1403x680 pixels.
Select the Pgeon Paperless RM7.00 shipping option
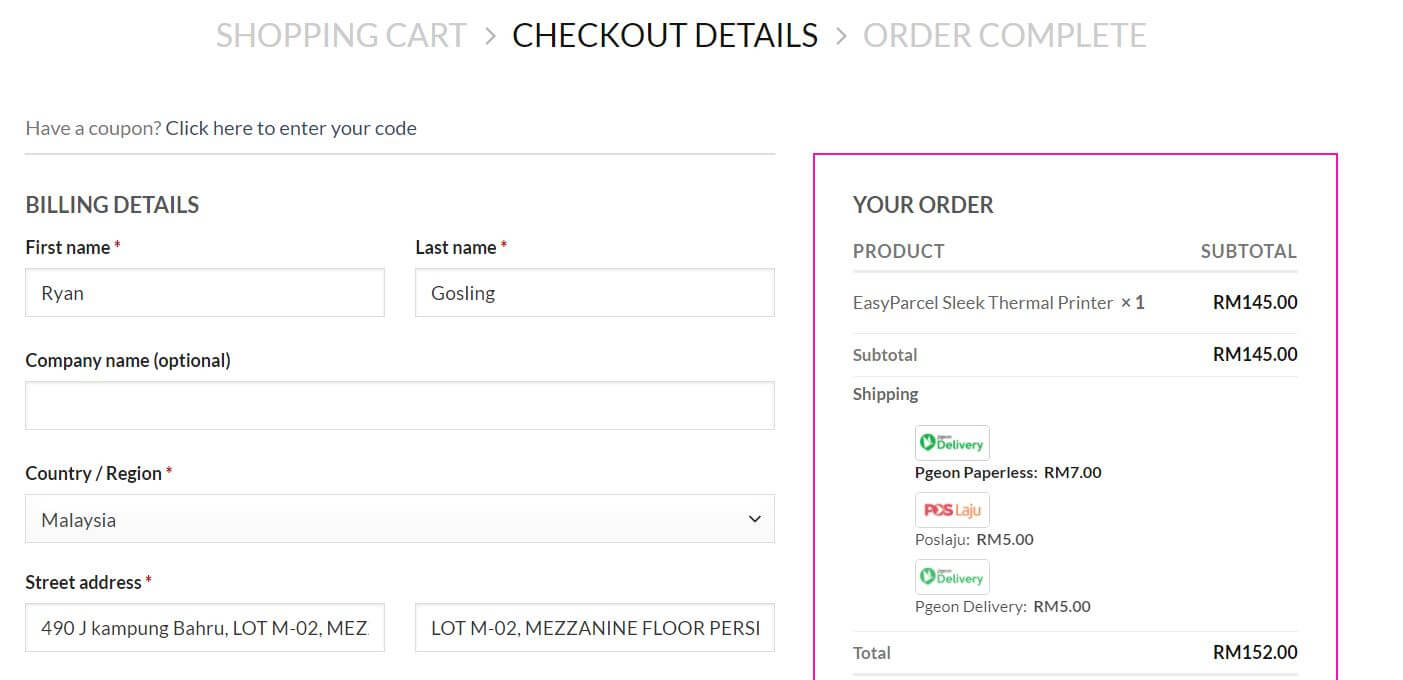tap(1009, 472)
